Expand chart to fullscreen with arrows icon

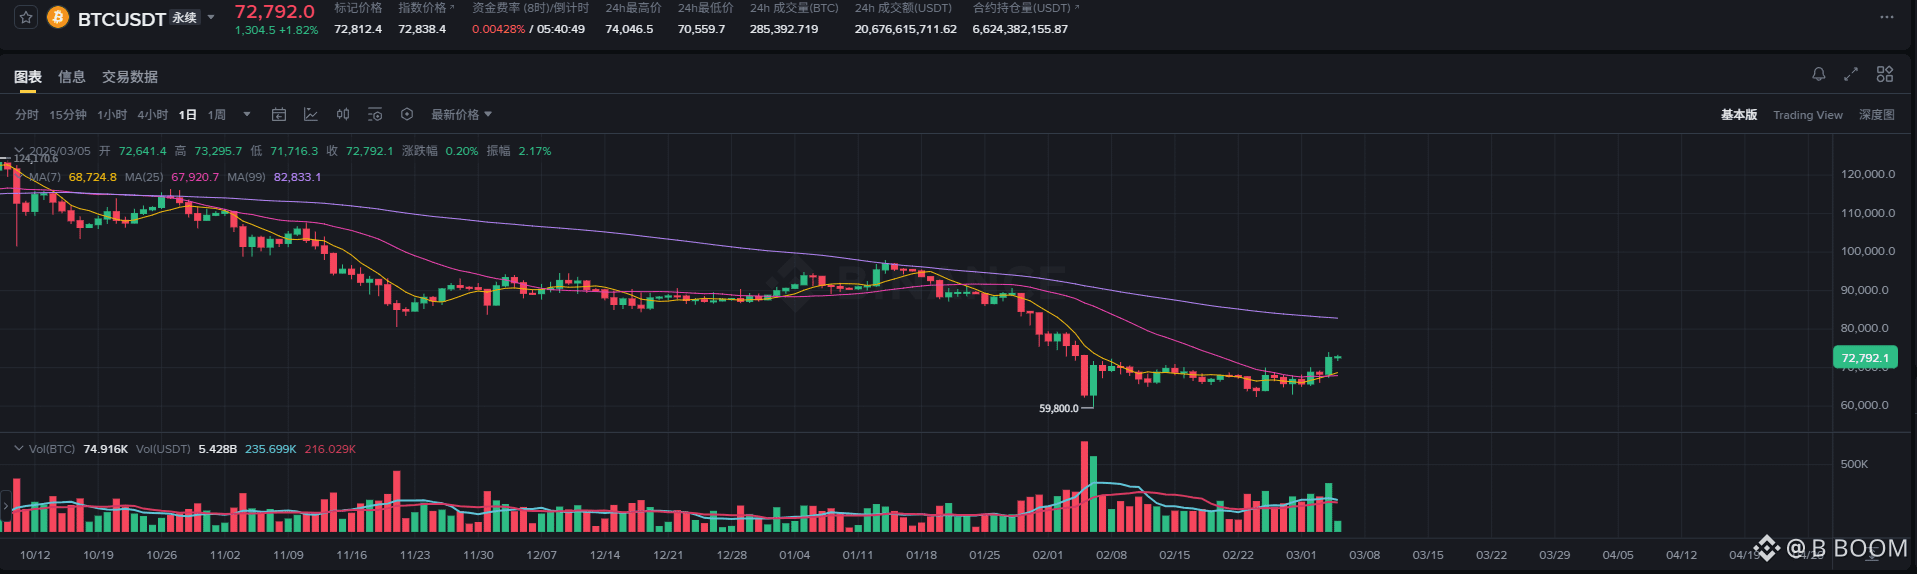coord(1851,74)
